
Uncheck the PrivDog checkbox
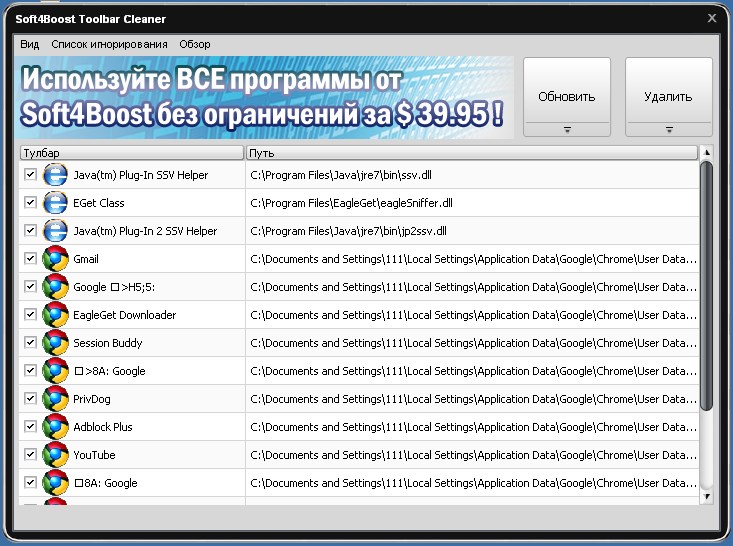pyautogui.click(x=30, y=399)
